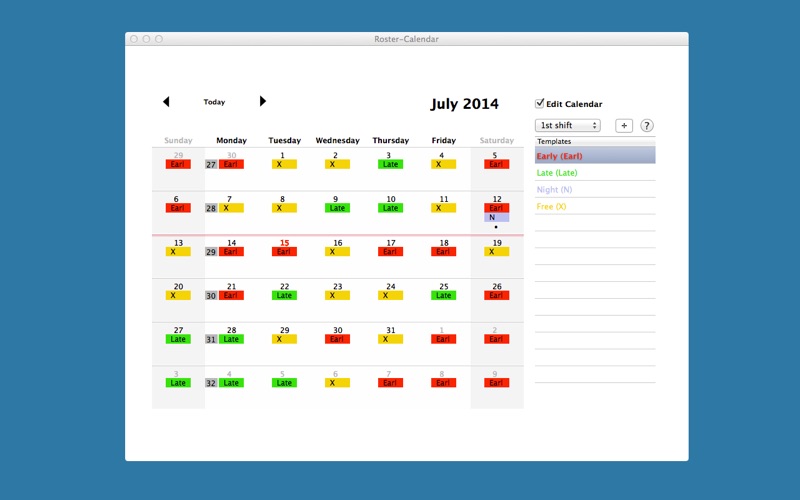
Task: Pick the Free (X) template
Action: coord(595,206)
